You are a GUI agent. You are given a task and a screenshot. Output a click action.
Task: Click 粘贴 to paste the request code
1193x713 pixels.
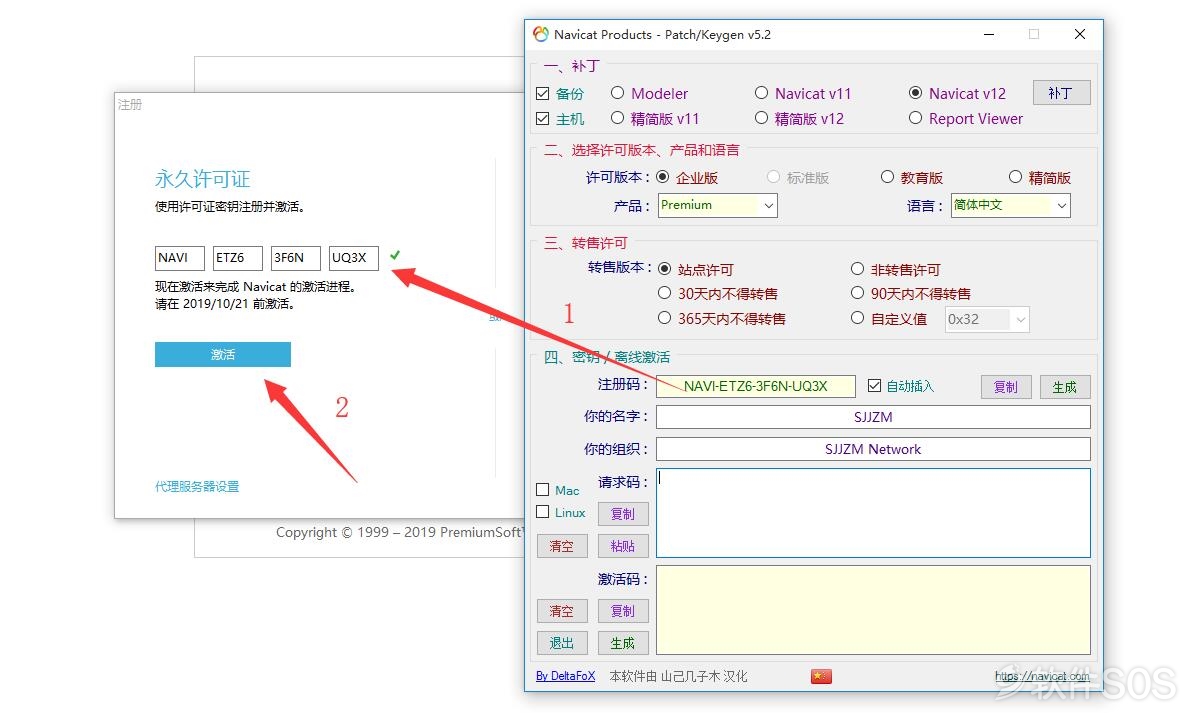[x=623, y=546]
